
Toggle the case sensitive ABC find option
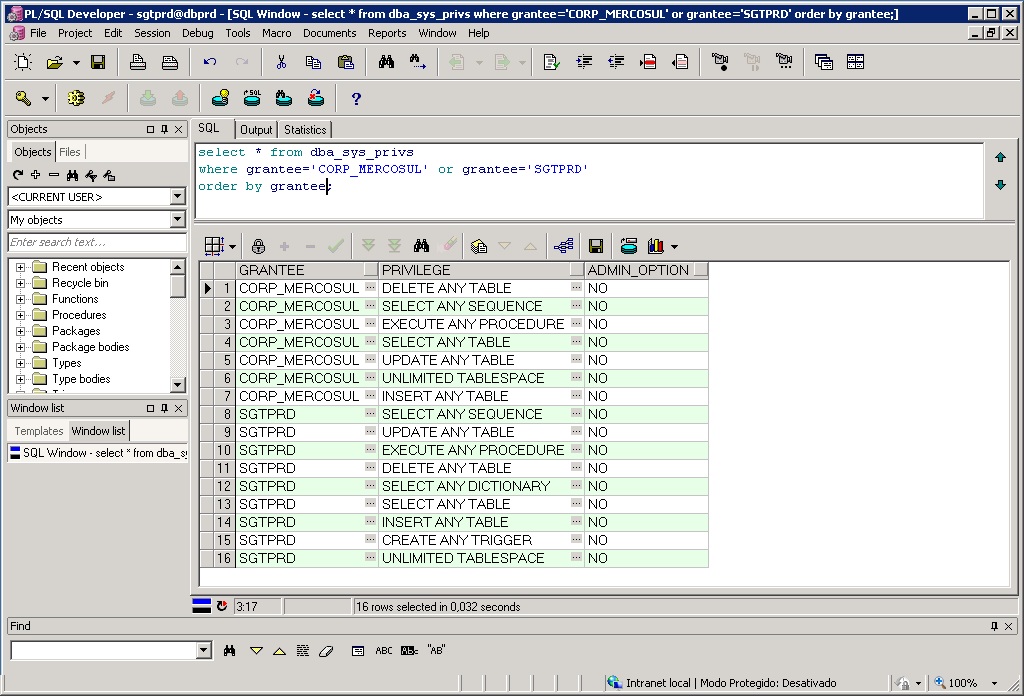click(384, 651)
